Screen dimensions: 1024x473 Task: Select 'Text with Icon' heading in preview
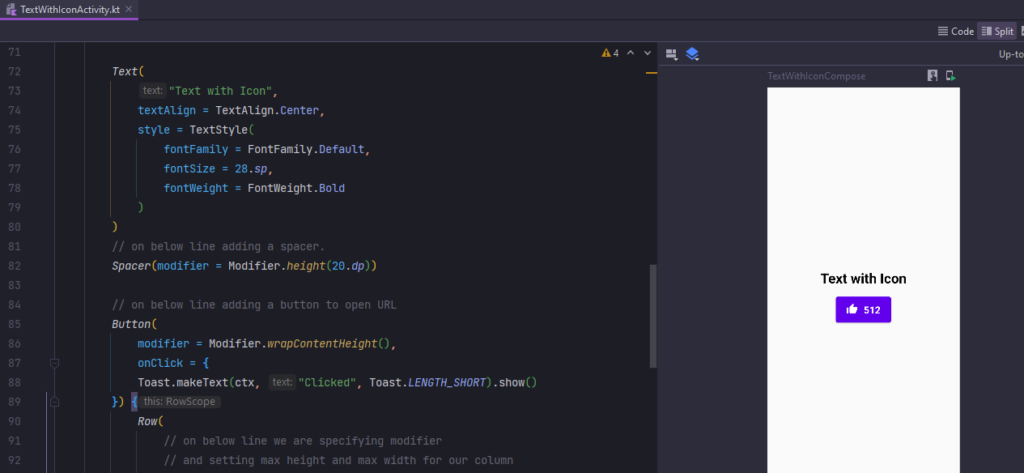pos(863,279)
